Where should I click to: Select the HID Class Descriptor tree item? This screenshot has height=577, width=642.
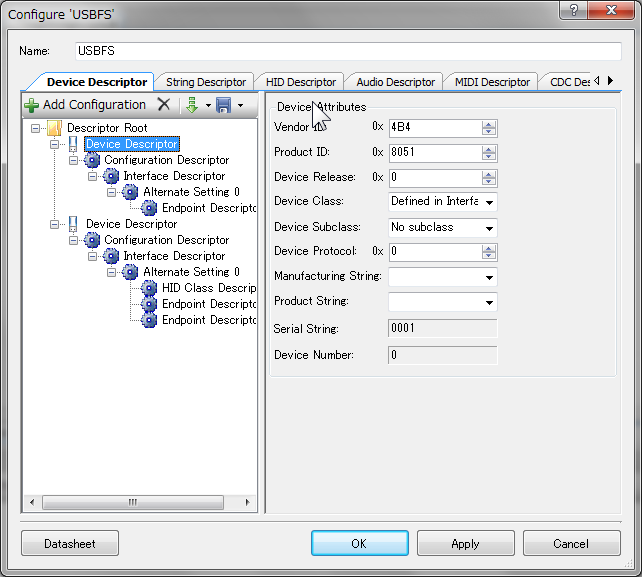point(209,288)
